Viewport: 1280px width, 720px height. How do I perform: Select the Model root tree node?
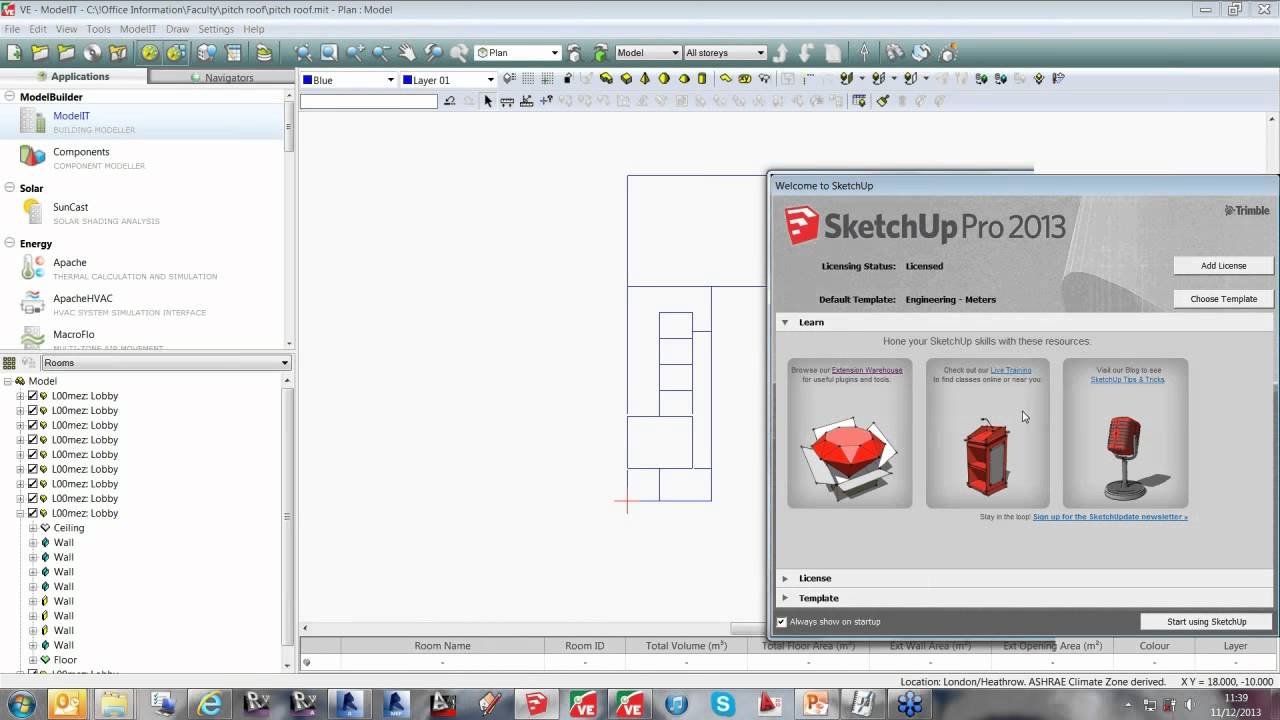(43, 381)
